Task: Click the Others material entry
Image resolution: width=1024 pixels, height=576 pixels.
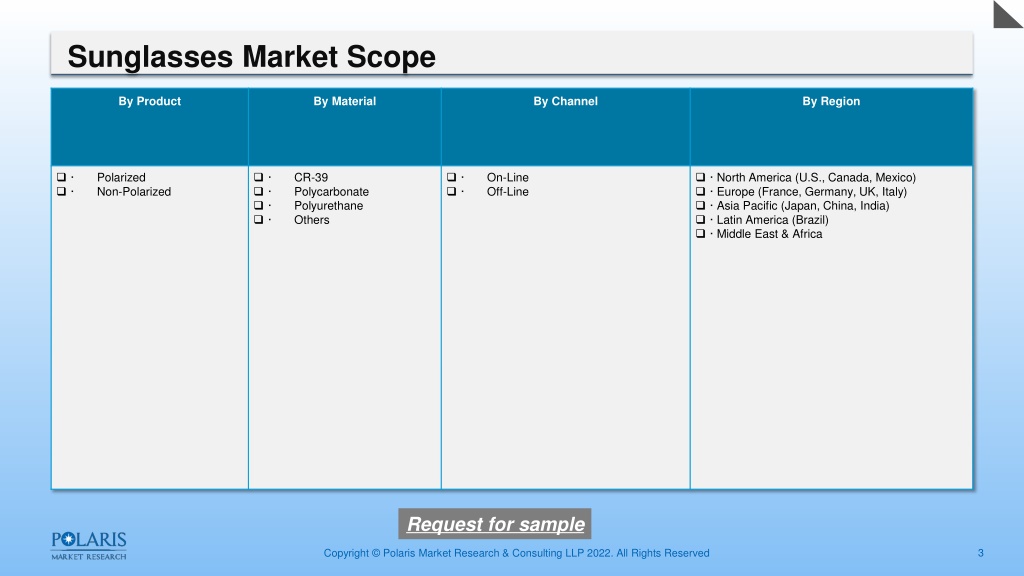Action: click(x=312, y=220)
